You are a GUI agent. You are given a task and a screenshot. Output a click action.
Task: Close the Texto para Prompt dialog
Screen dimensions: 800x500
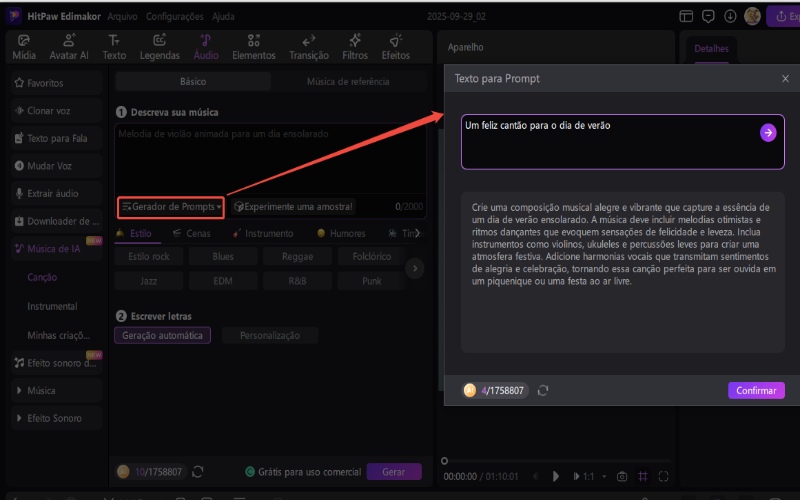(x=785, y=79)
